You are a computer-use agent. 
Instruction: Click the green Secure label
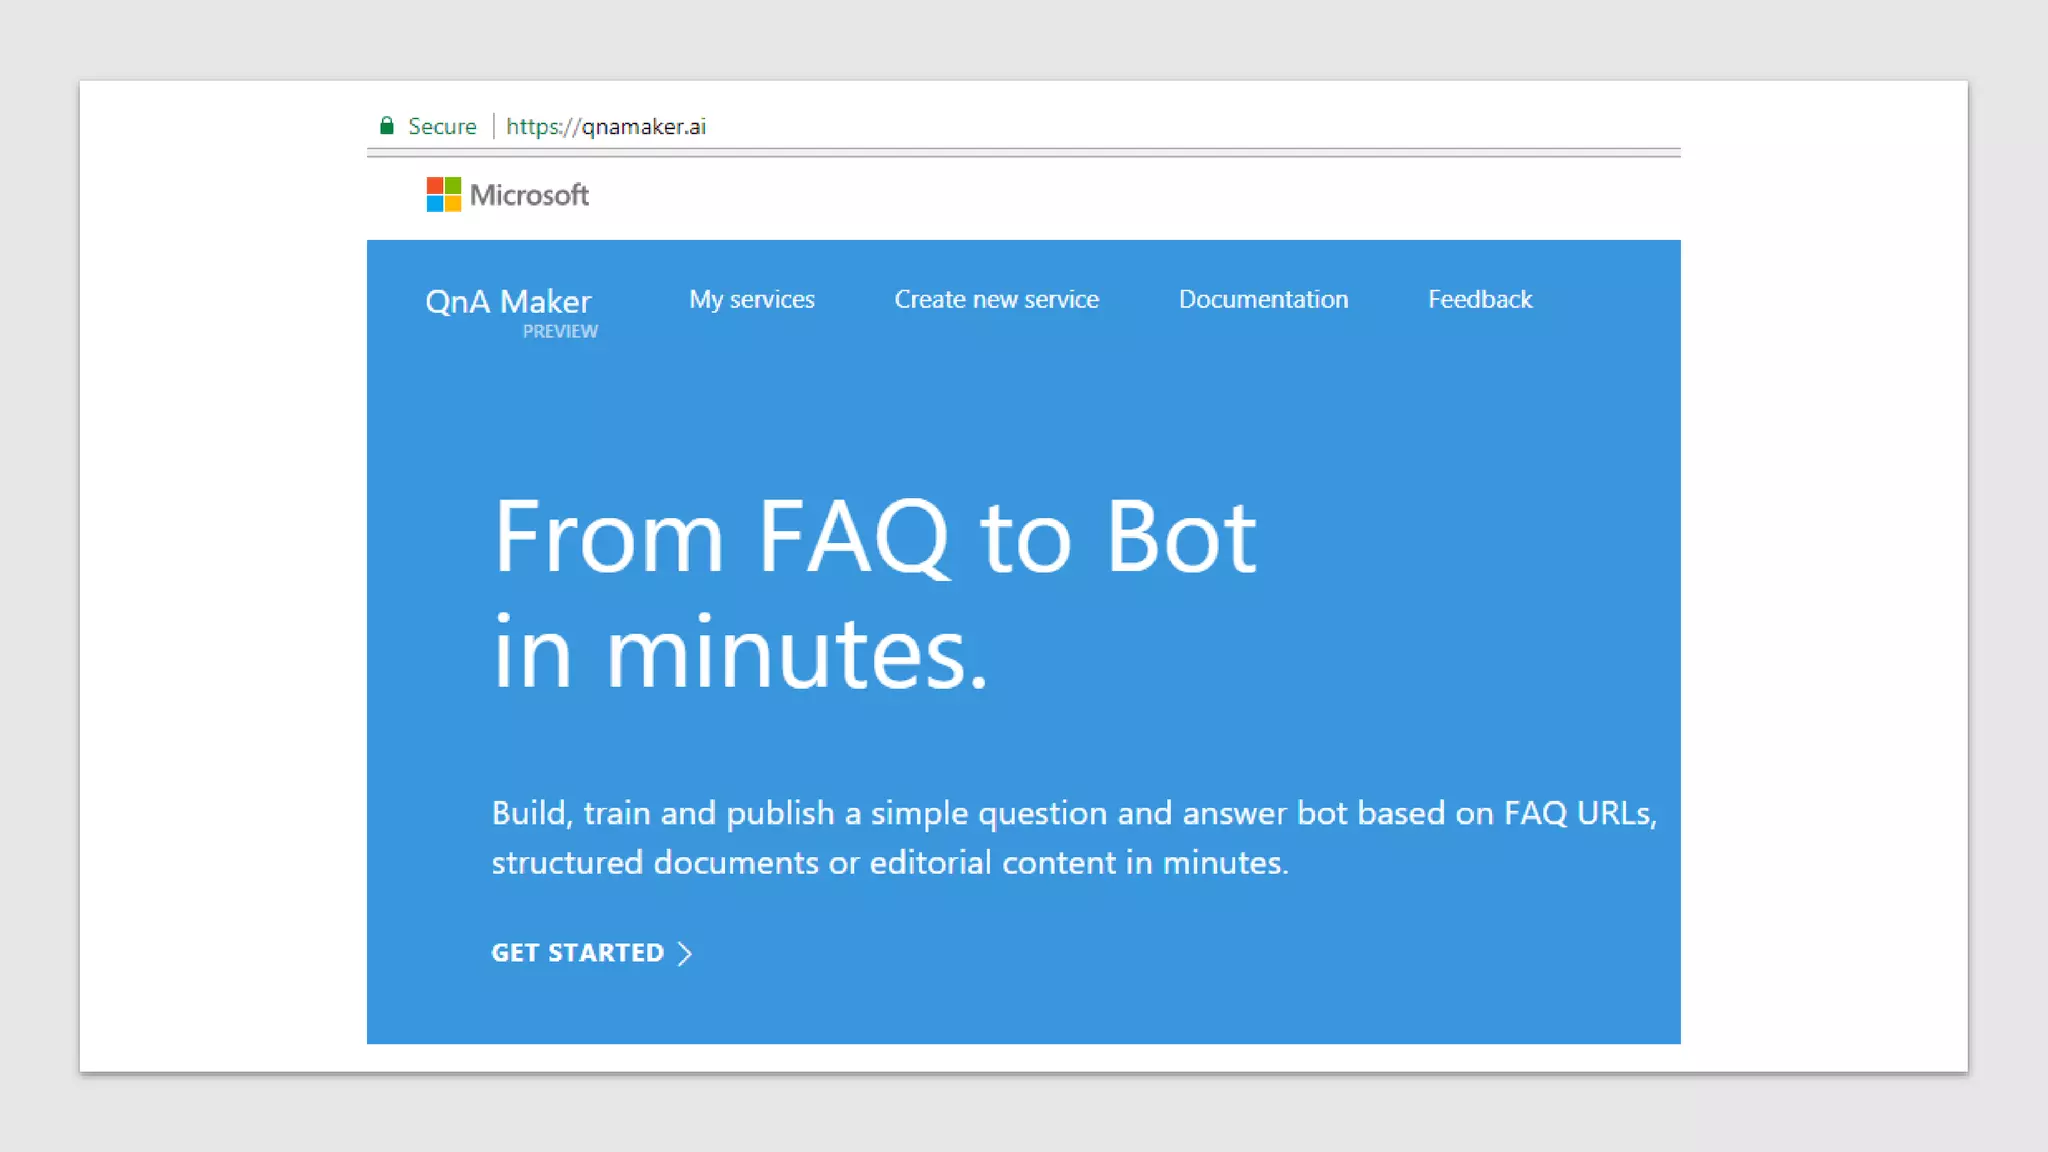(x=442, y=126)
